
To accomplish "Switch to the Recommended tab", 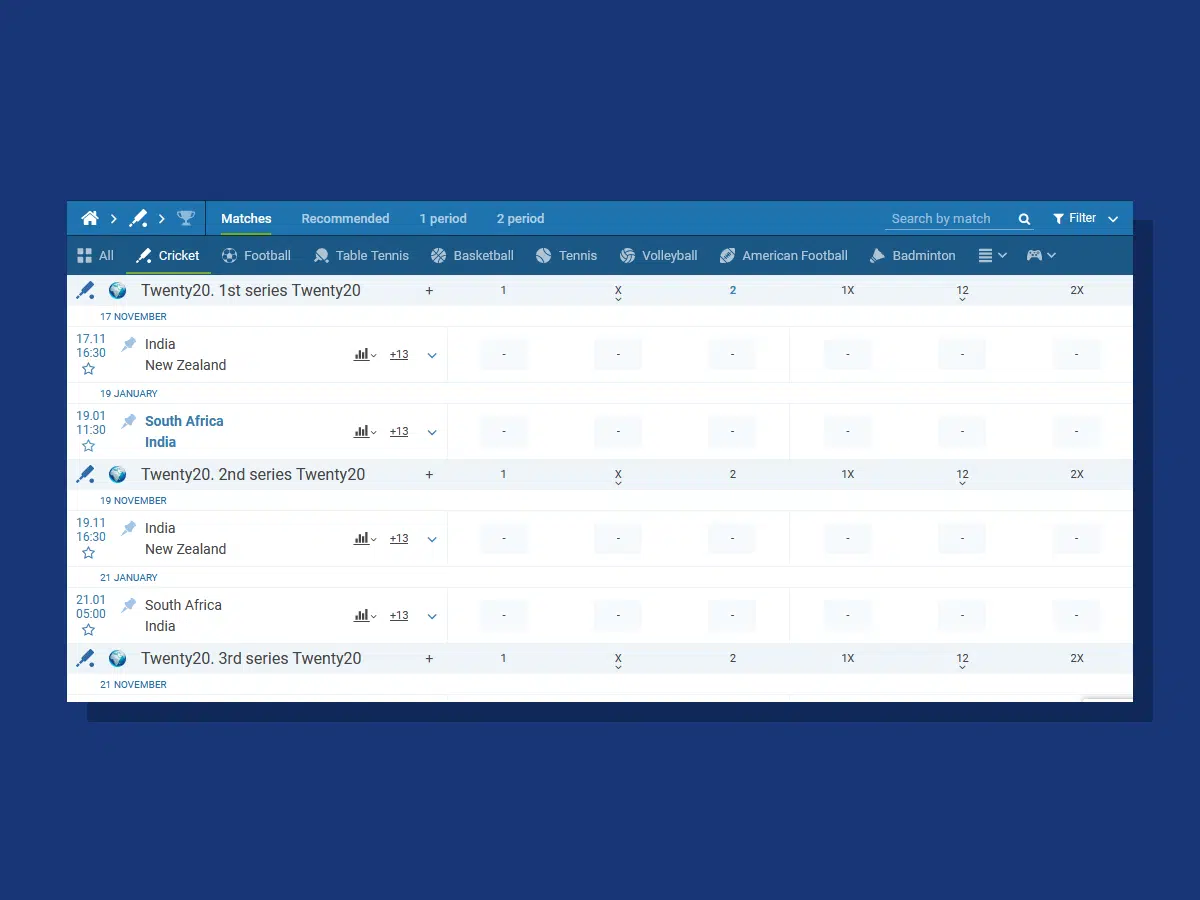I will point(345,218).
